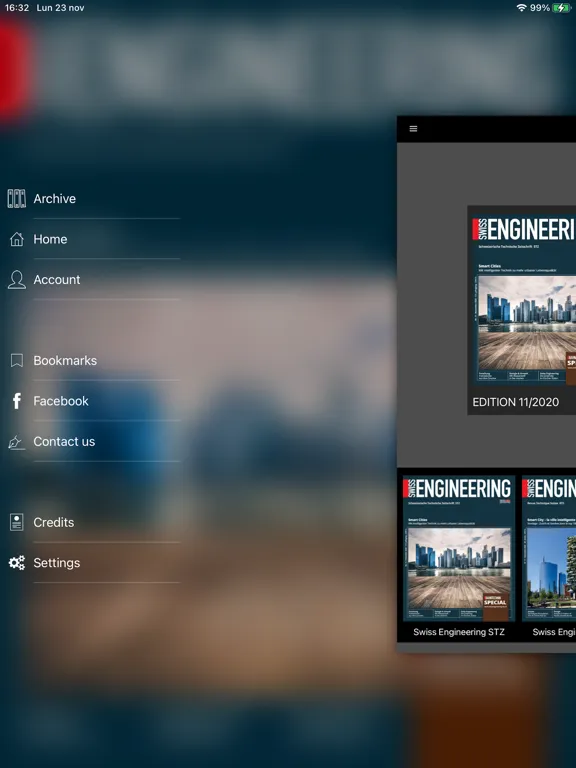Tap the hamburger menu icon
The image size is (576, 768).
coord(413,129)
